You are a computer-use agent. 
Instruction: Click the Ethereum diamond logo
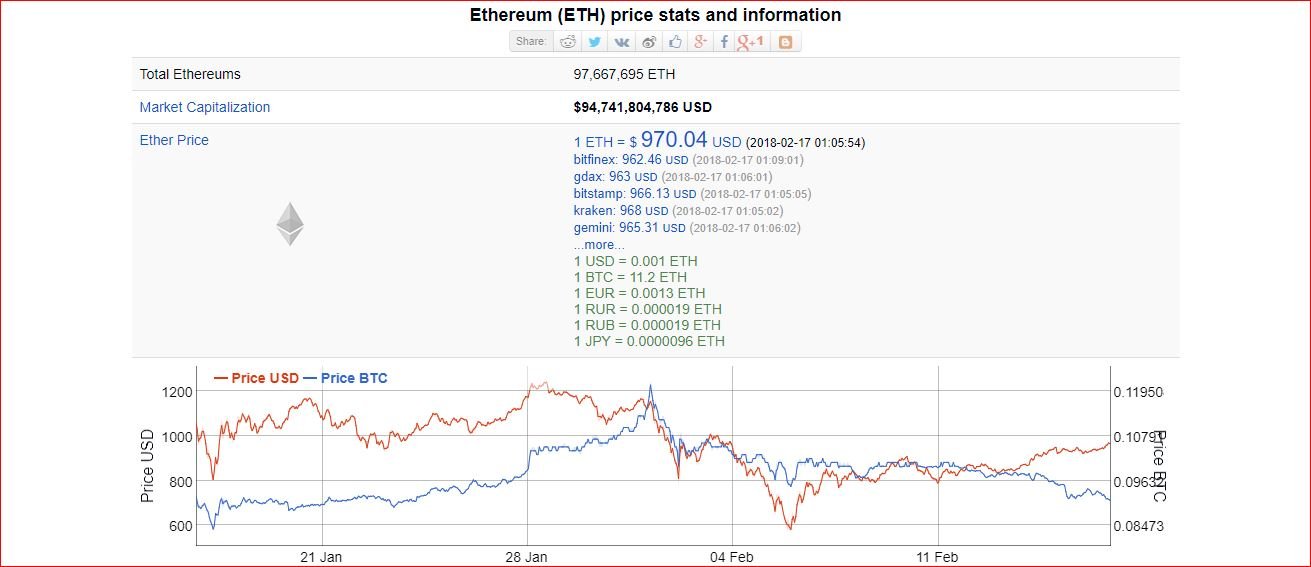tap(290, 224)
